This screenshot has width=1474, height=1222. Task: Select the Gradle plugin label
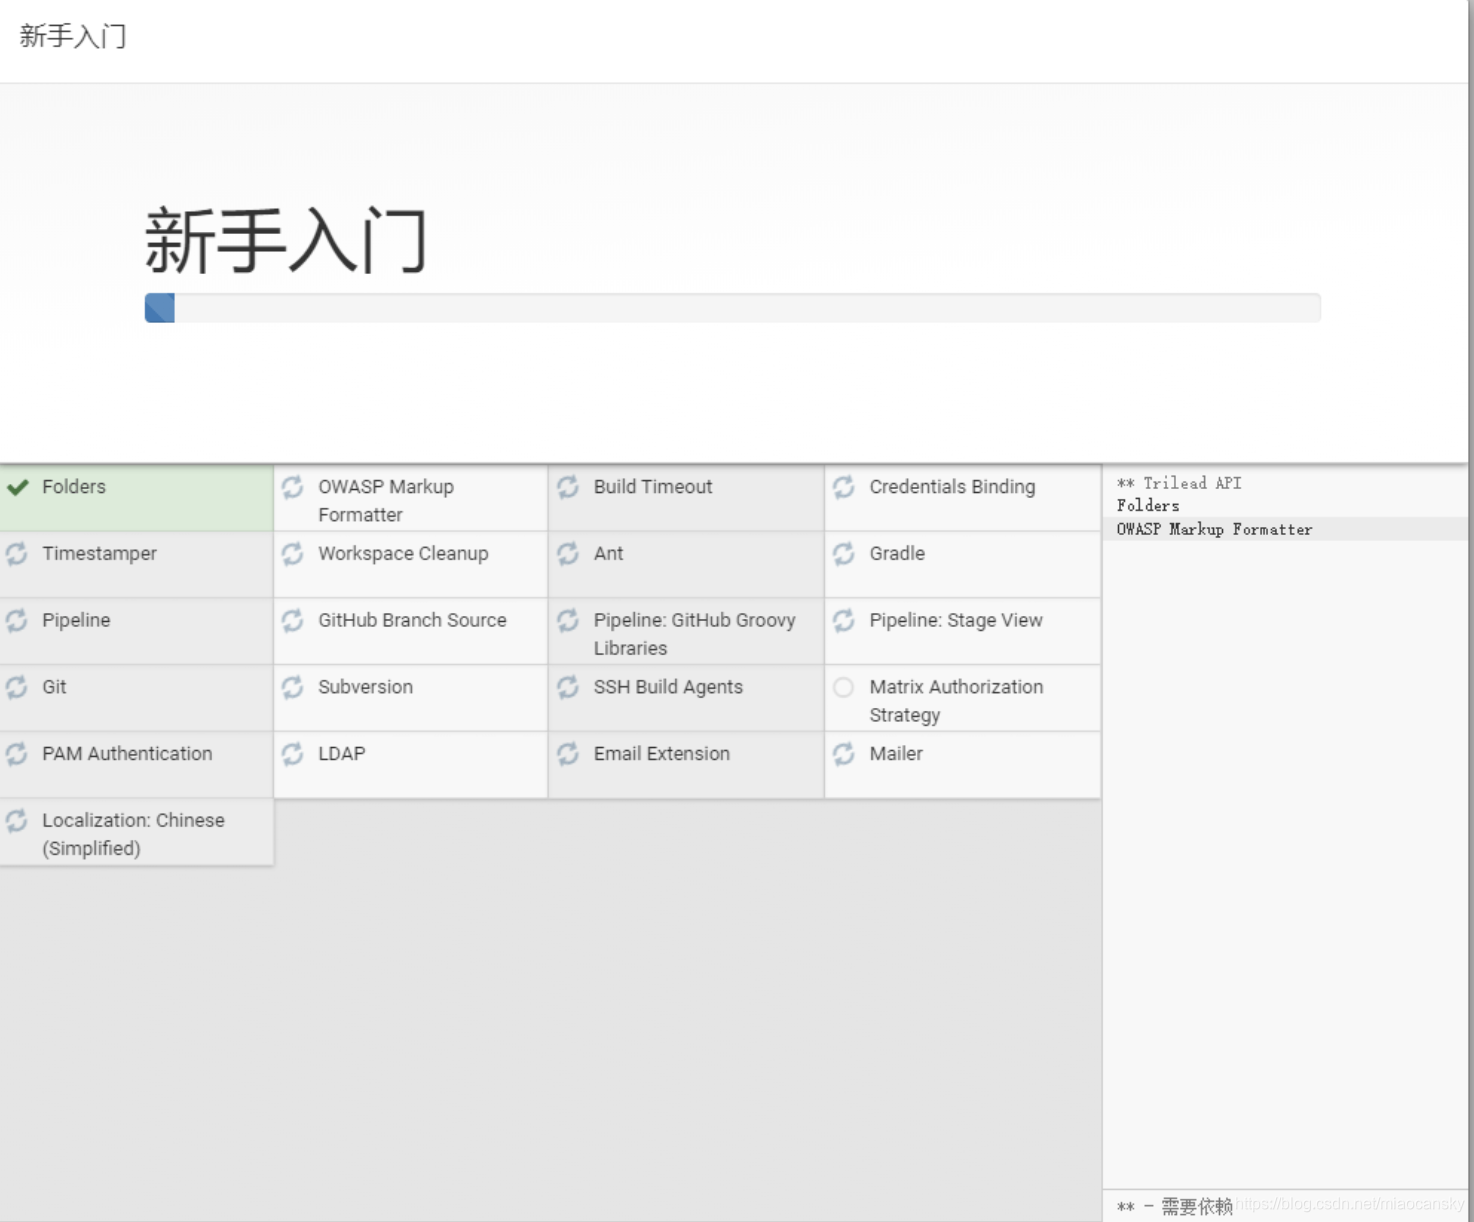click(897, 554)
